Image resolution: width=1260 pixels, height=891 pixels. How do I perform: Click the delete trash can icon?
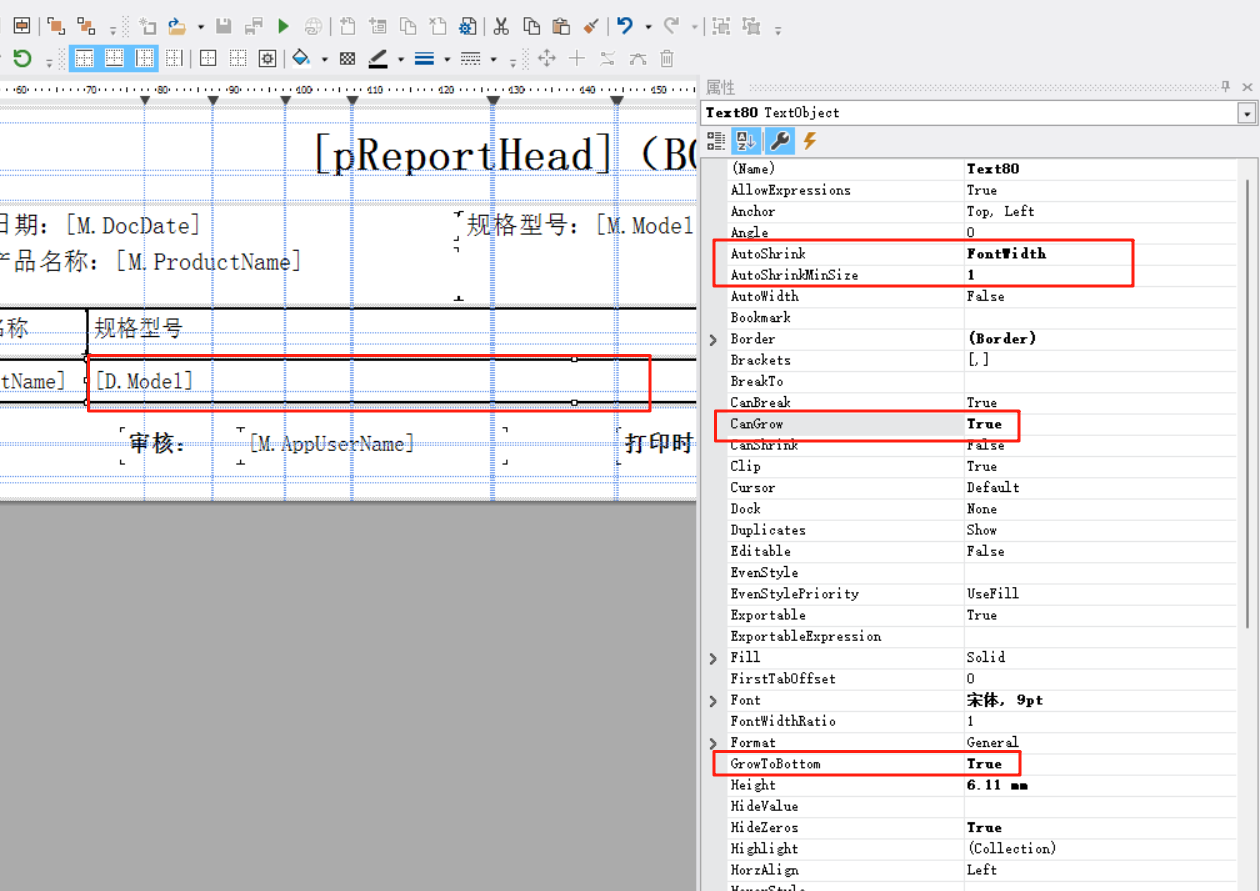pyautogui.click(x=667, y=59)
